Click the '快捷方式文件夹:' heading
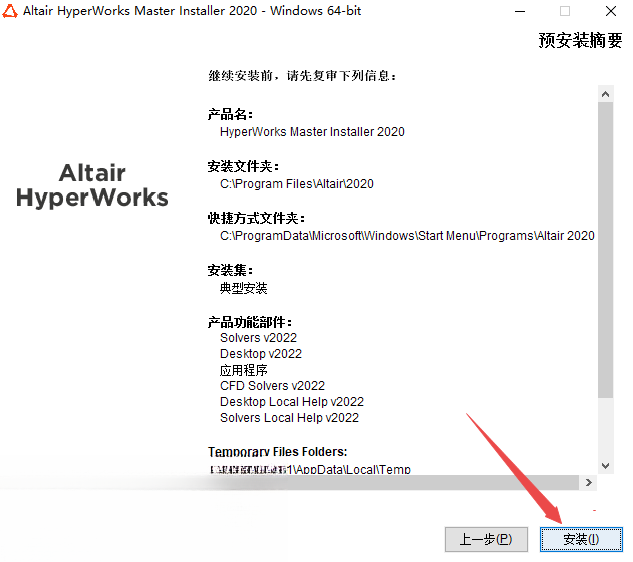This screenshot has width=633, height=562. coord(256,218)
